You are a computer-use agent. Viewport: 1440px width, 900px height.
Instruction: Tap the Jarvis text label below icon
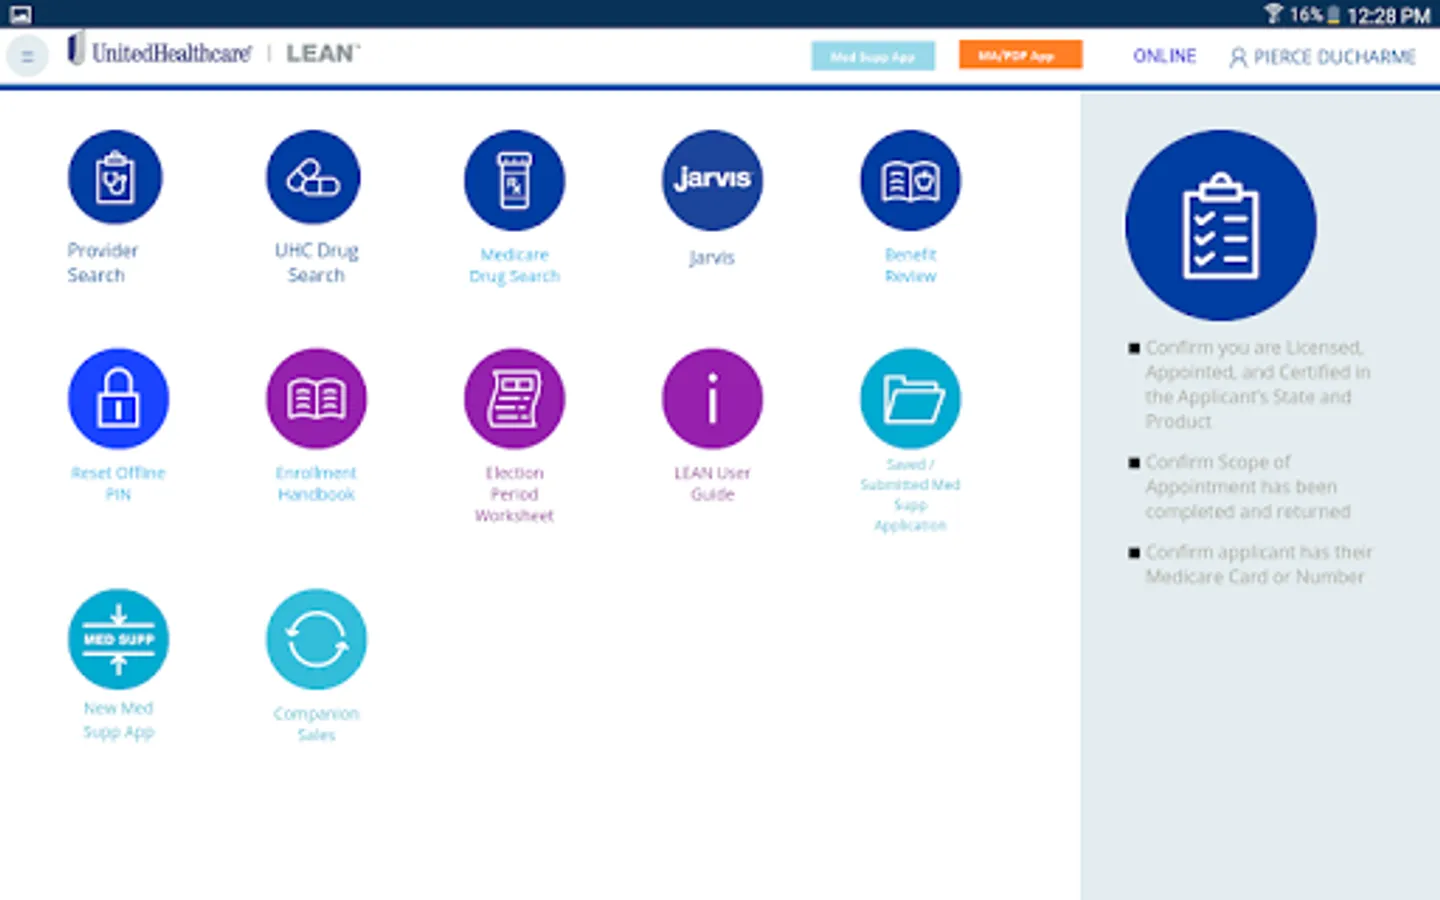pyautogui.click(x=712, y=258)
